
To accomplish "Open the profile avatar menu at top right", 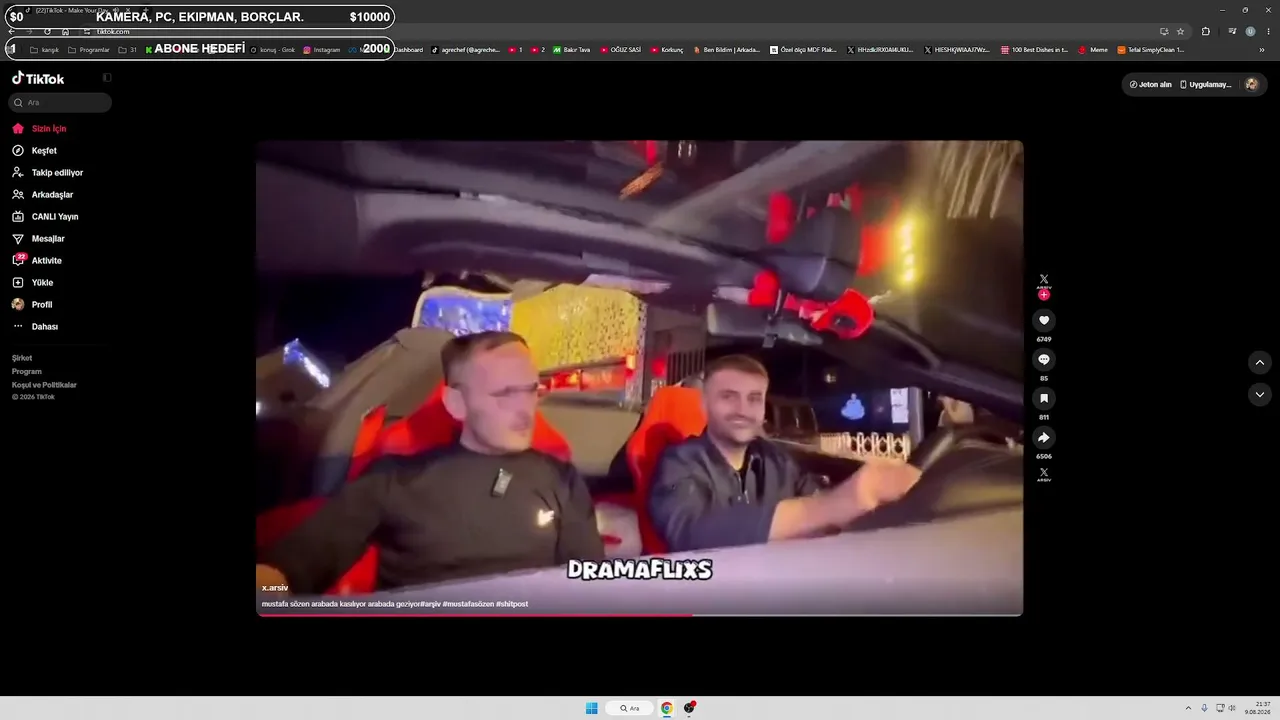I will point(1251,85).
